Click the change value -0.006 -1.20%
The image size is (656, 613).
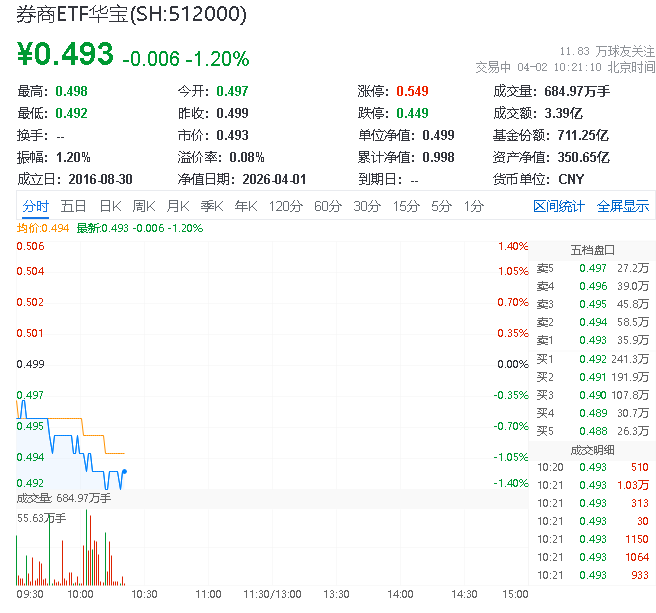[186, 59]
